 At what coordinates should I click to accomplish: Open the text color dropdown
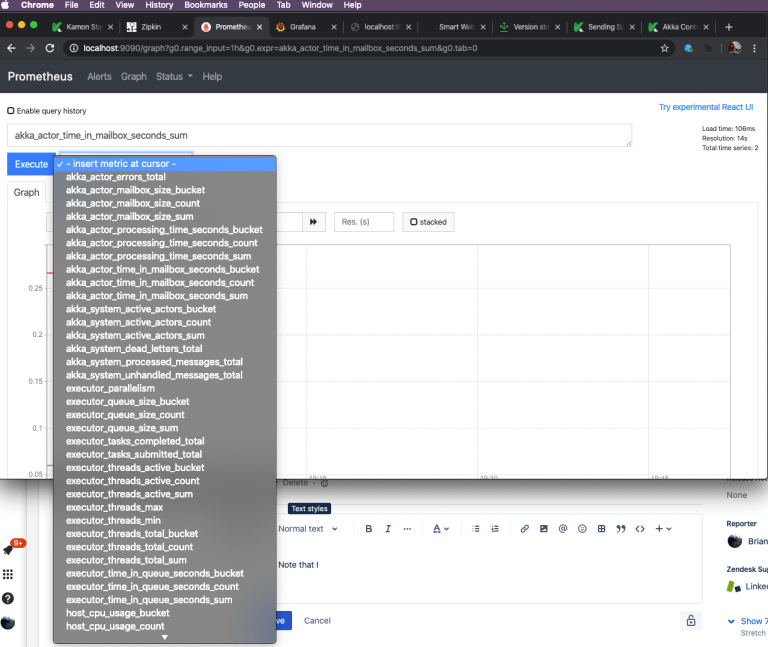(441, 528)
